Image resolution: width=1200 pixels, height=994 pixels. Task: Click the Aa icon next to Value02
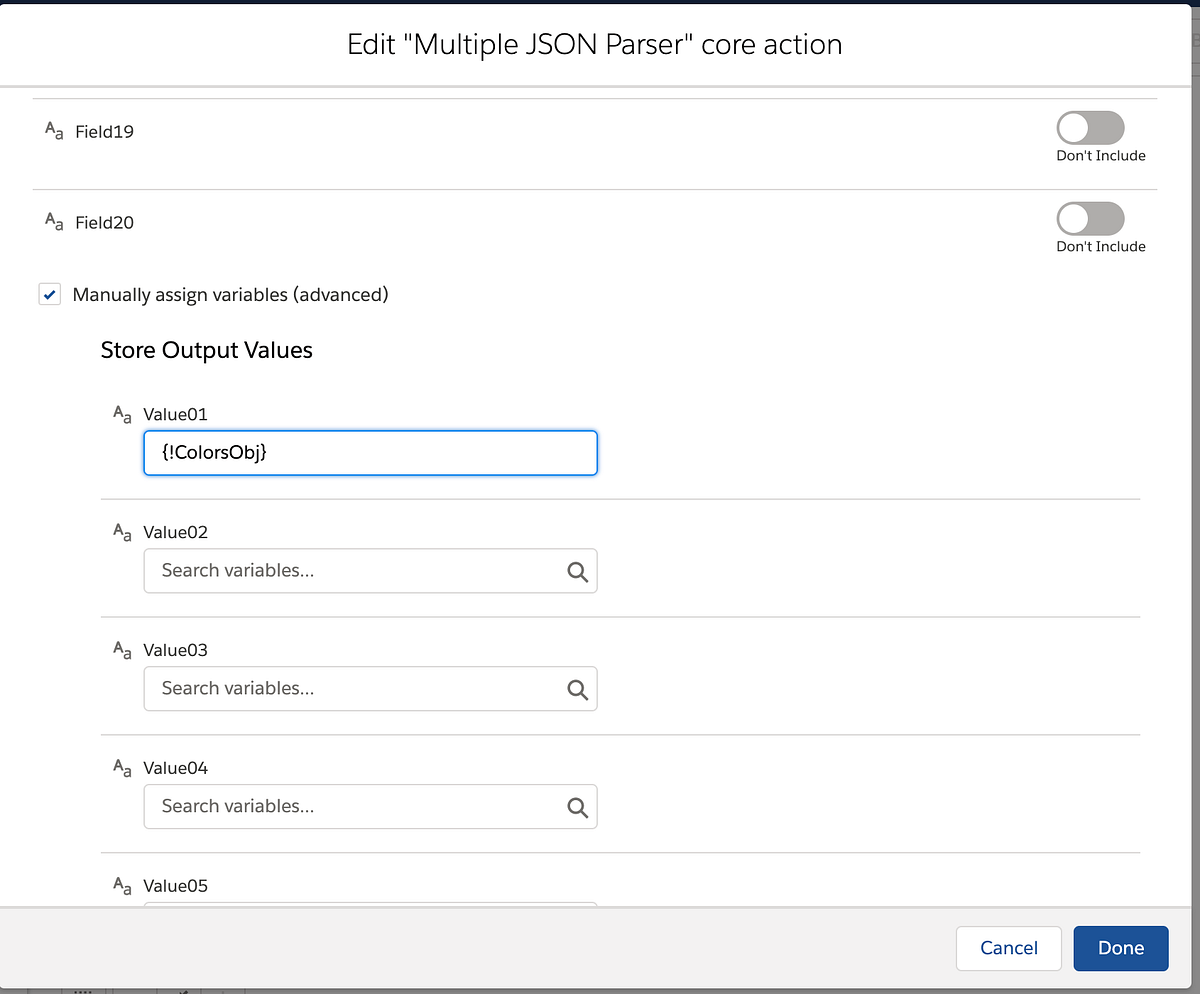click(x=121, y=531)
